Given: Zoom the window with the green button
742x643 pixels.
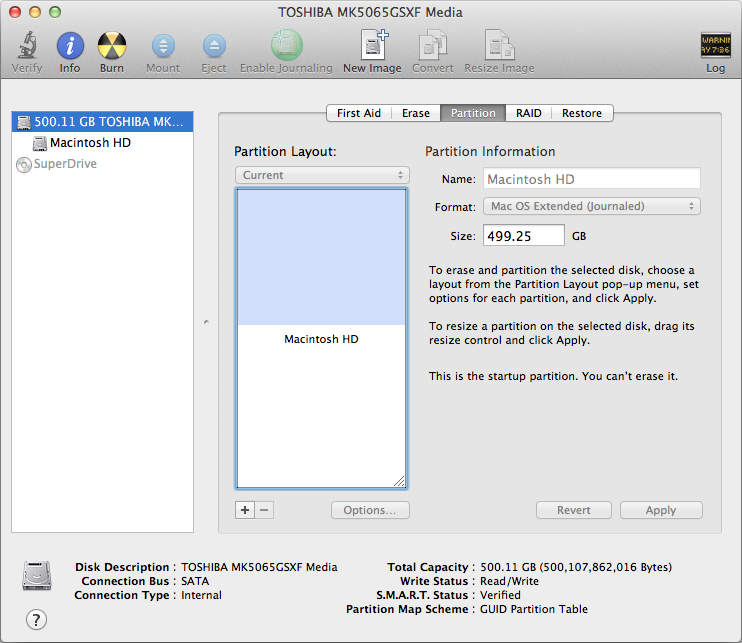Looking at the screenshot, I should [55, 12].
